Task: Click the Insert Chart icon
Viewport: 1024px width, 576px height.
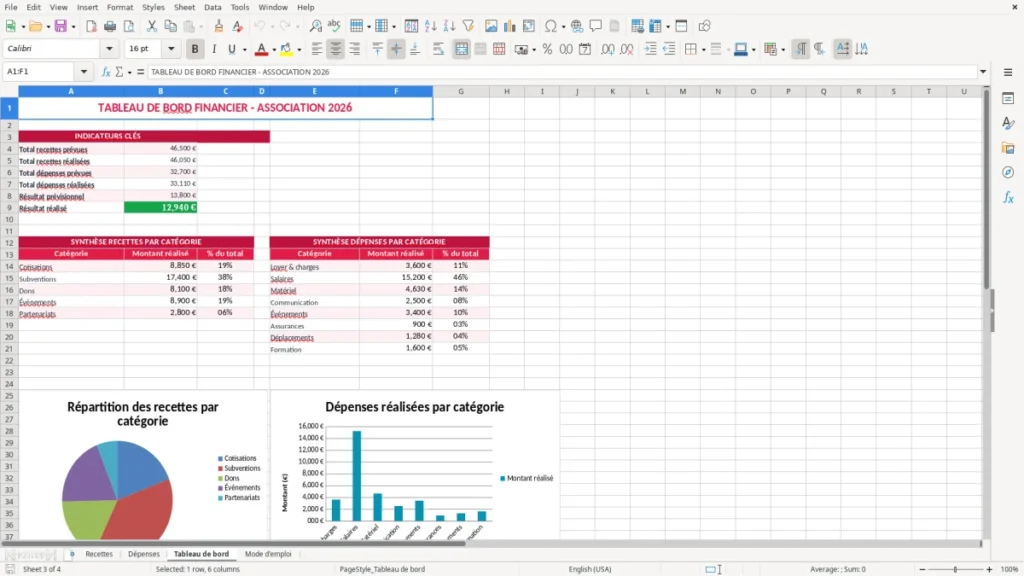Action: 509,26
